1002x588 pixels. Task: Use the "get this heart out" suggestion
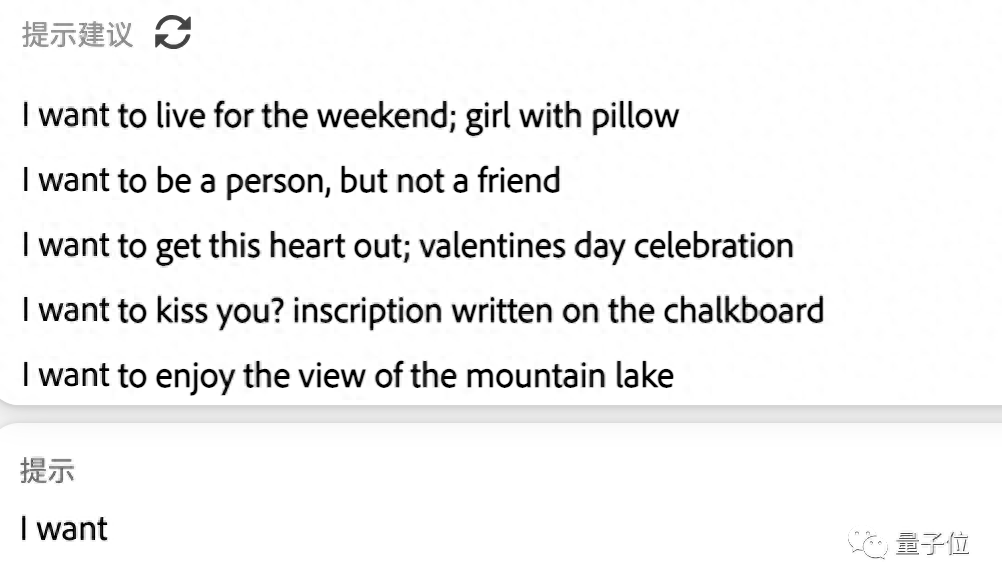tap(407, 246)
